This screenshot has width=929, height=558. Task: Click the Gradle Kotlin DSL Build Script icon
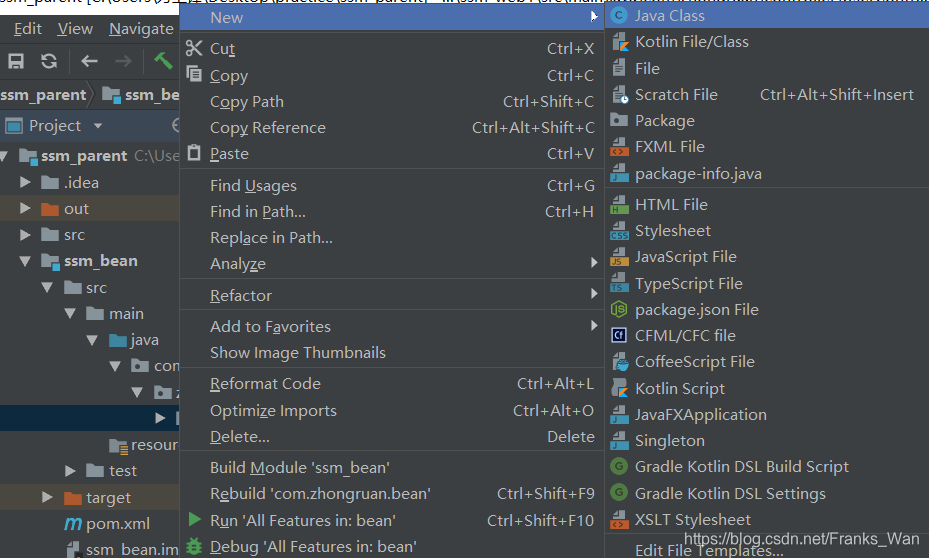(x=619, y=466)
